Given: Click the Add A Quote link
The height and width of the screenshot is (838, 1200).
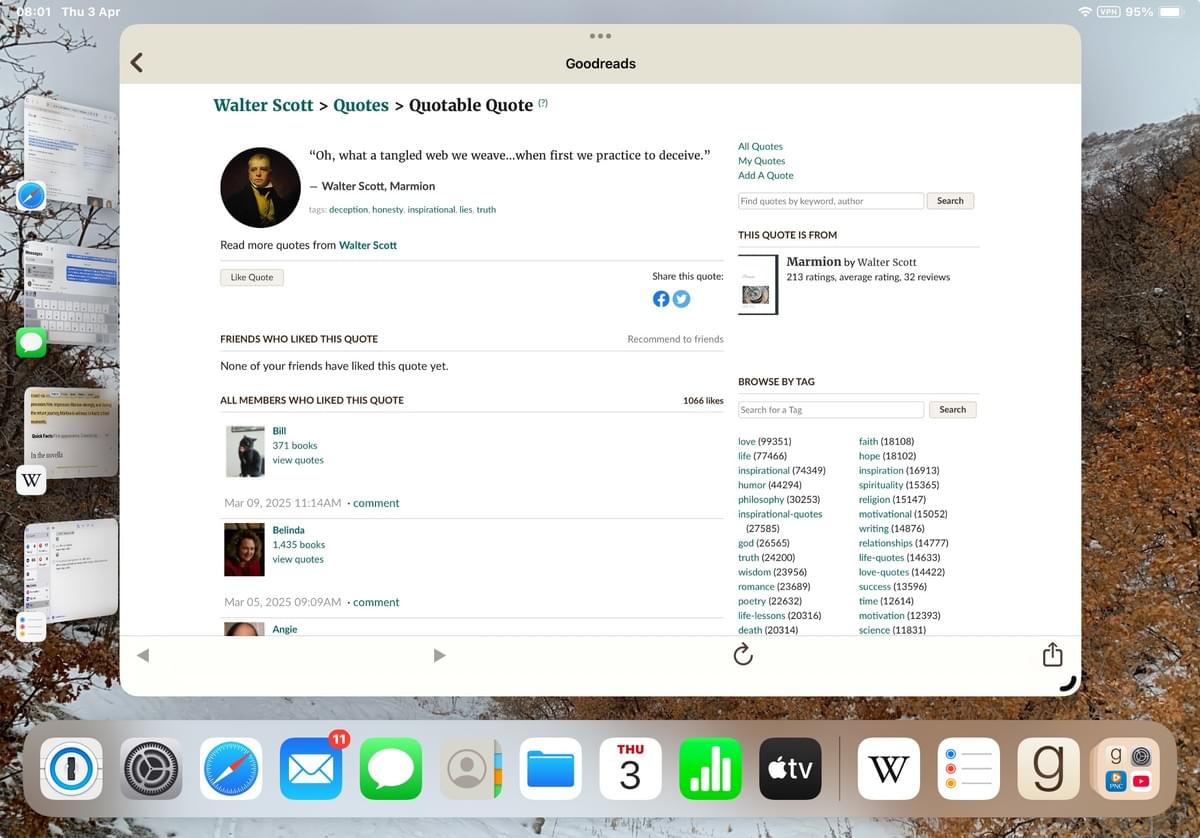Looking at the screenshot, I should tap(766, 175).
